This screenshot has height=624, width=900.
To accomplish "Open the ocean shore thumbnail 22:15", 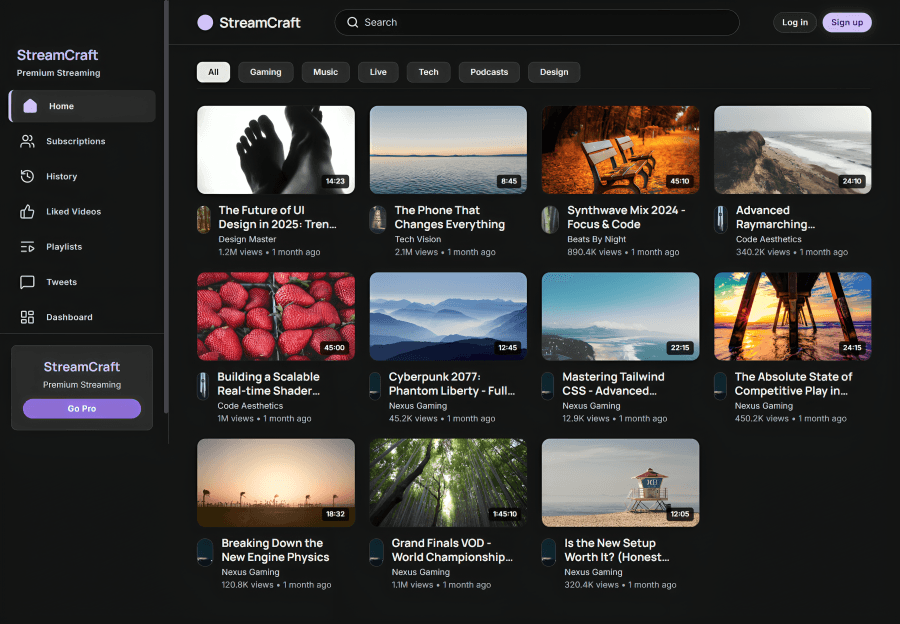I will coord(620,316).
